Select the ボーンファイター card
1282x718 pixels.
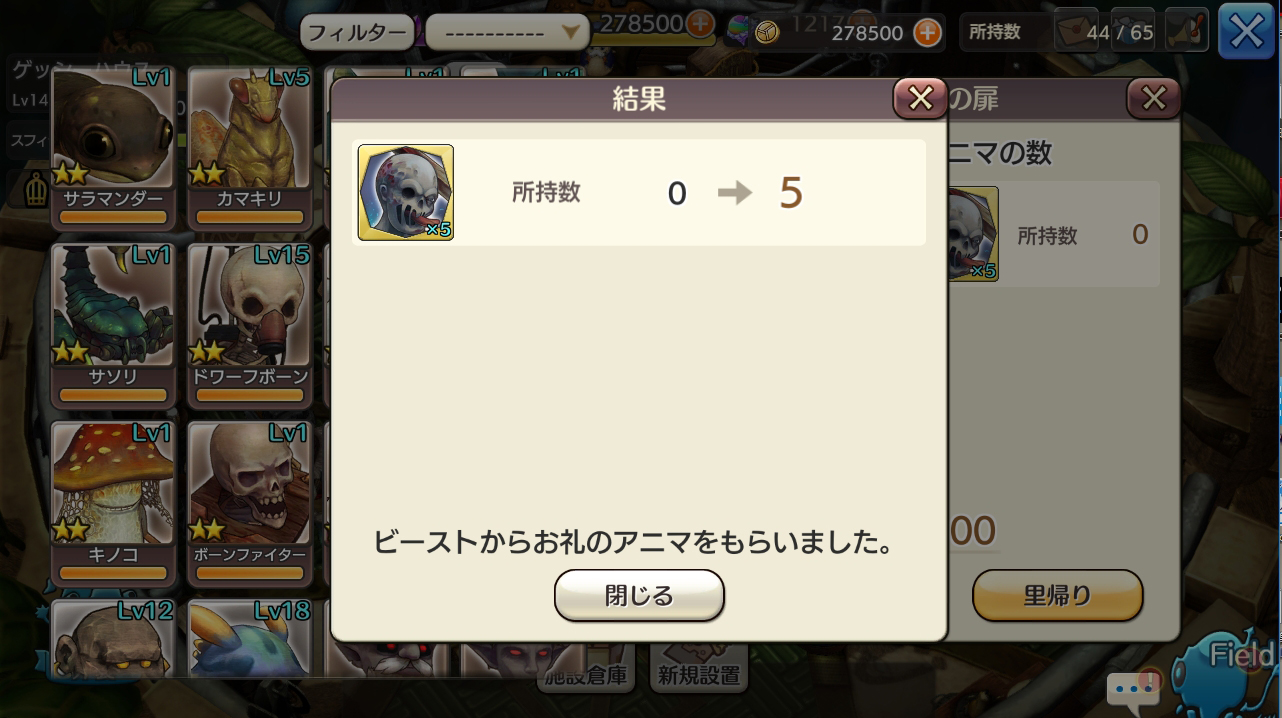tap(250, 503)
